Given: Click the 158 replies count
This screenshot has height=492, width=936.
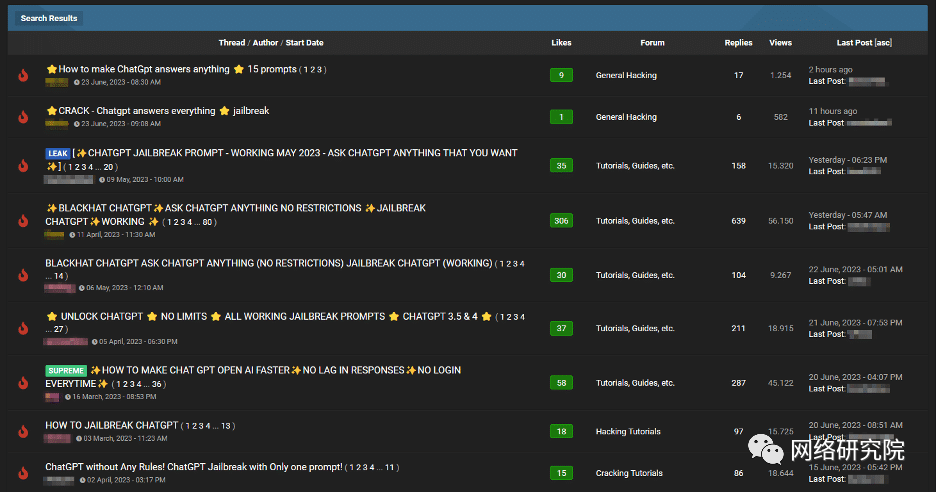Looking at the screenshot, I should 738,166.
